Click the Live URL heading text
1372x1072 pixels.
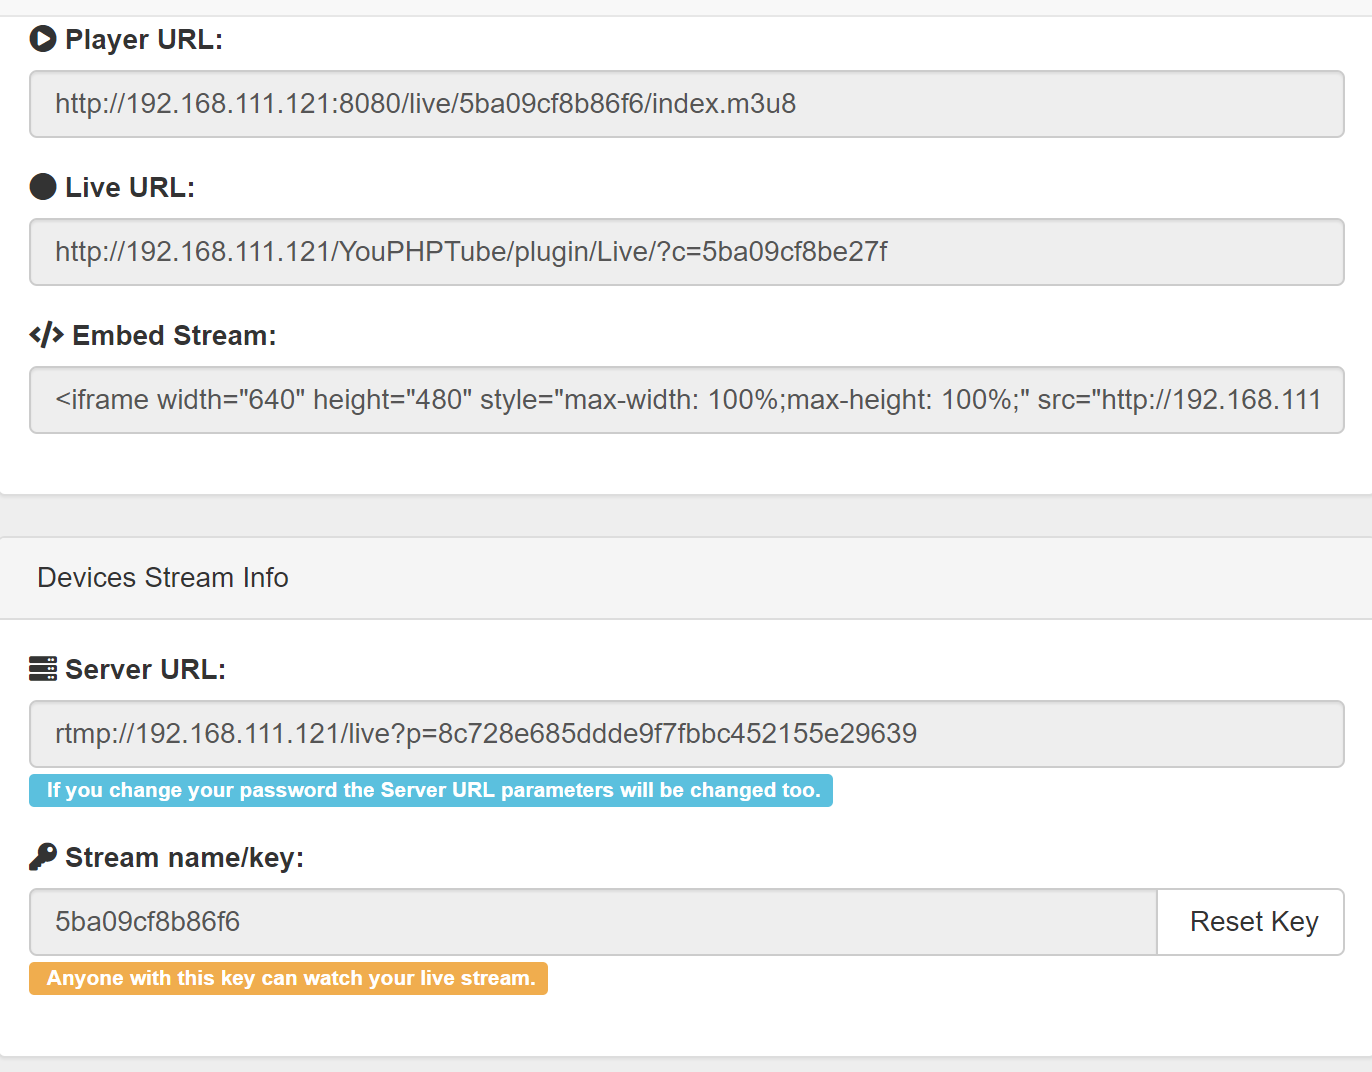point(130,186)
